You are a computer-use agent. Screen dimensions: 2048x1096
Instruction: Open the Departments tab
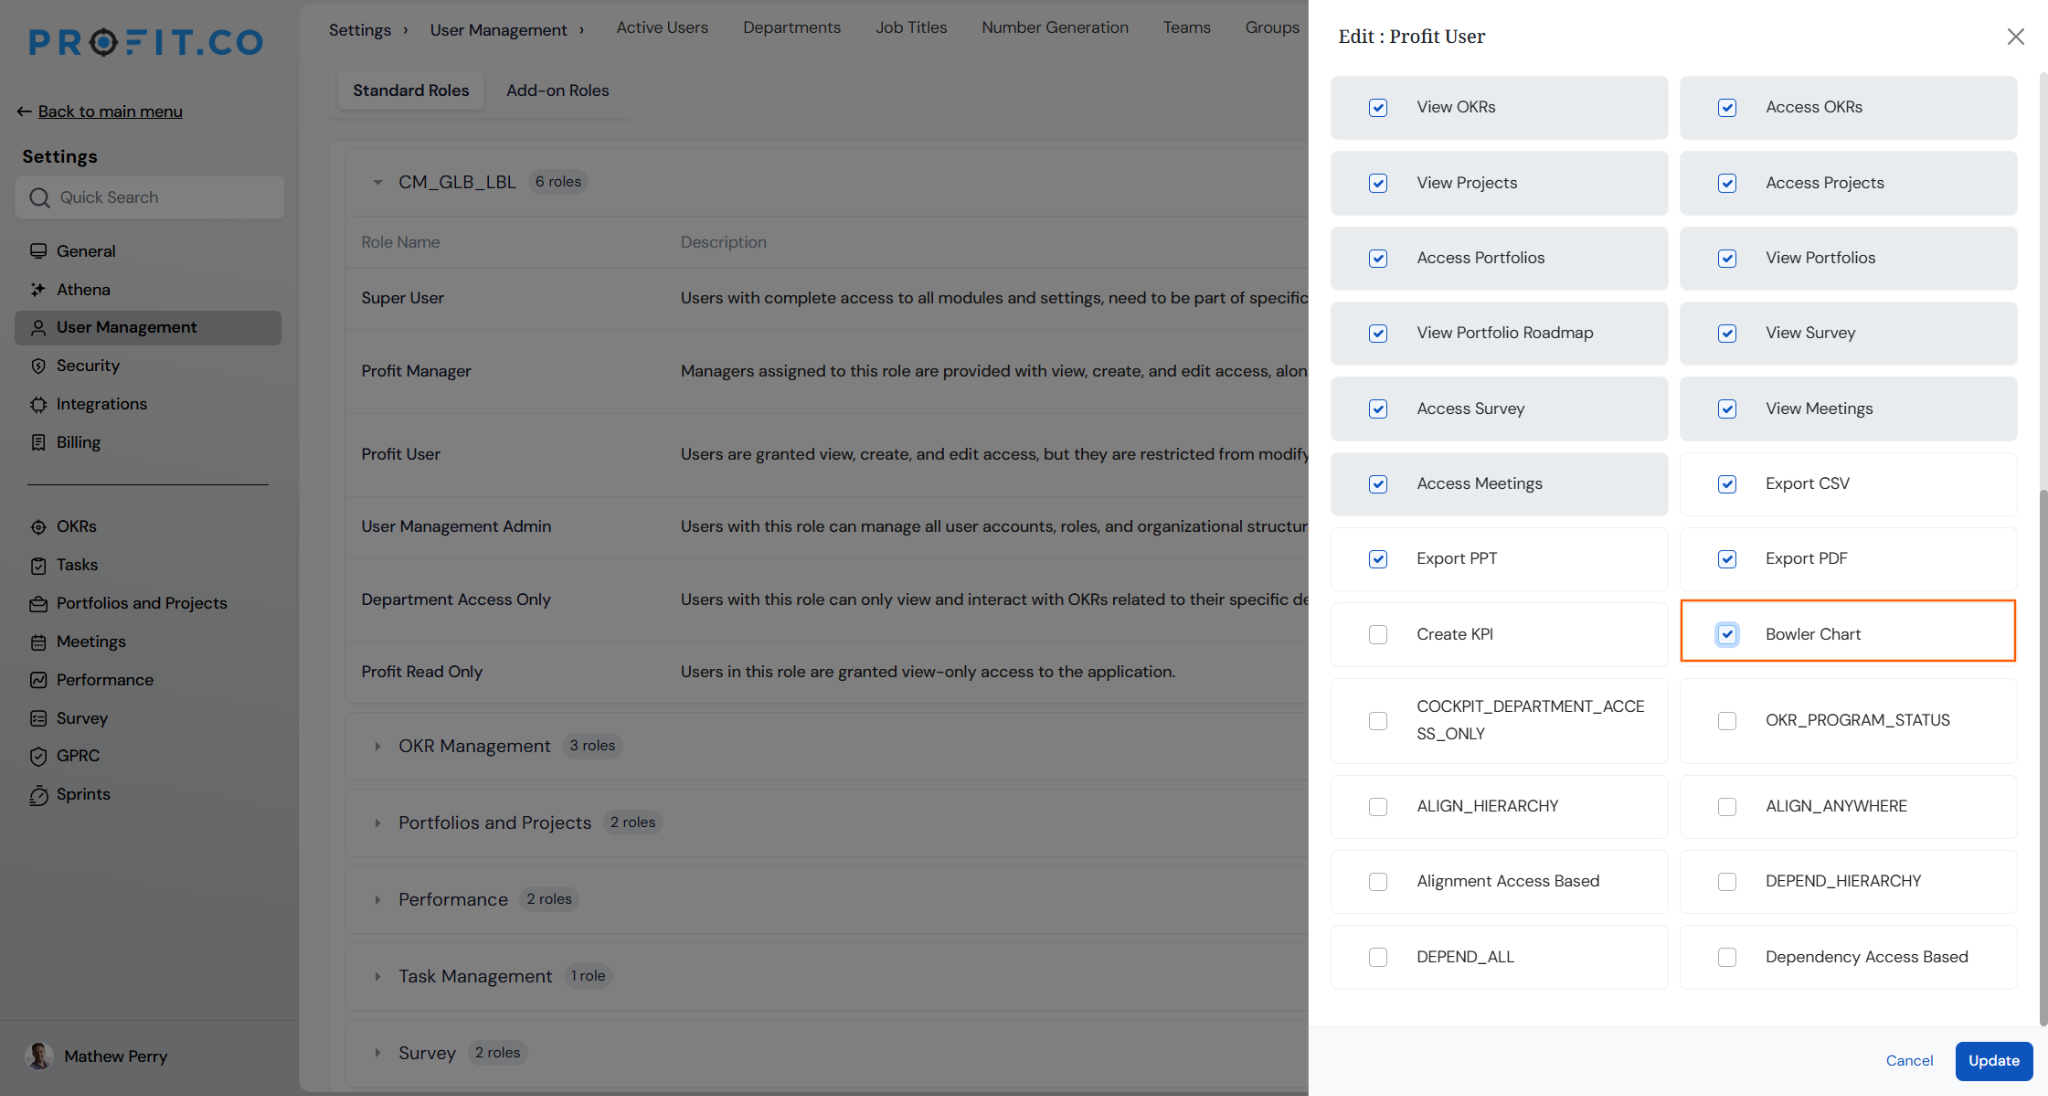click(791, 27)
